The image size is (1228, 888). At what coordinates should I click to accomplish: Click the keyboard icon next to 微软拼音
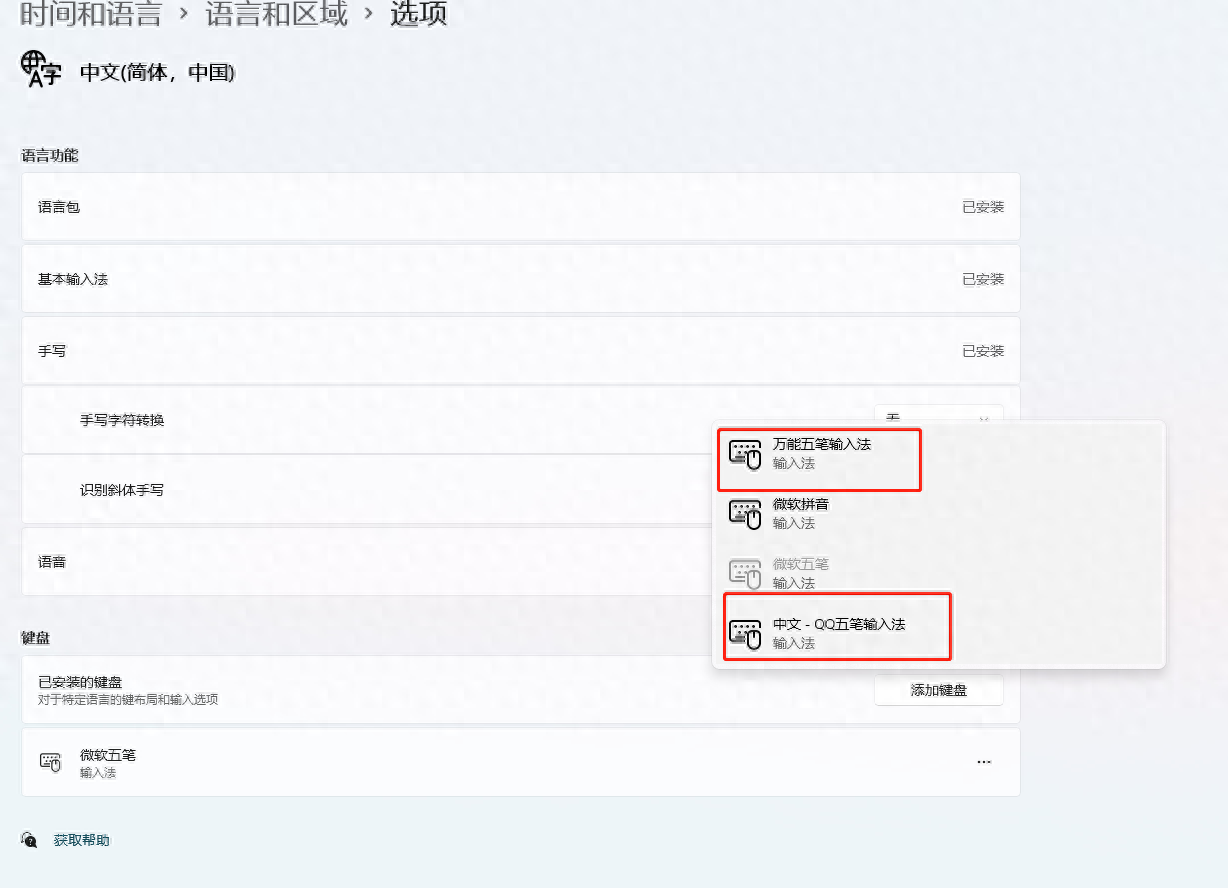tap(744, 514)
